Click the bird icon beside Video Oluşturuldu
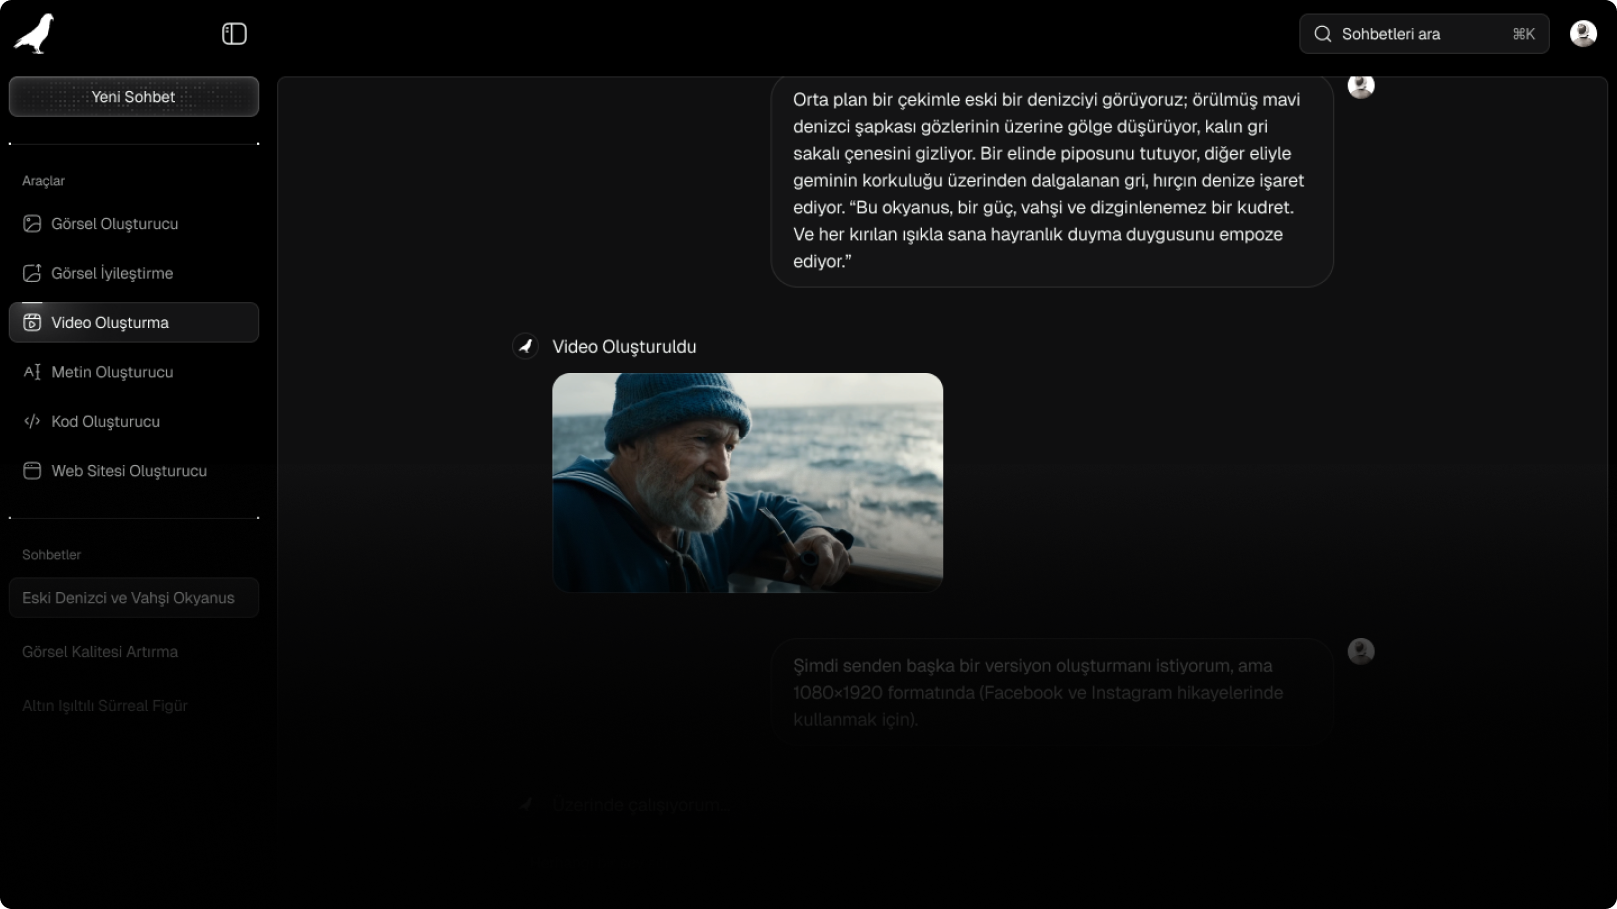 (525, 346)
